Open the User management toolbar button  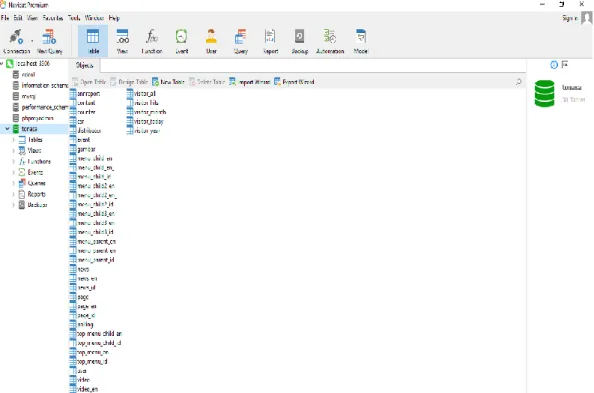coord(211,41)
